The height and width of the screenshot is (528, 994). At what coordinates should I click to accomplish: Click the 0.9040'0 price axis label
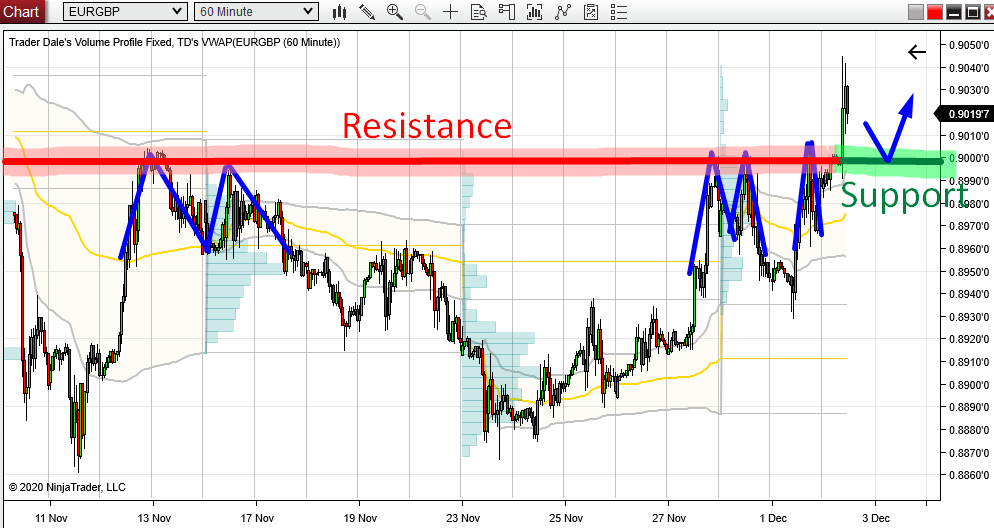(x=968, y=68)
